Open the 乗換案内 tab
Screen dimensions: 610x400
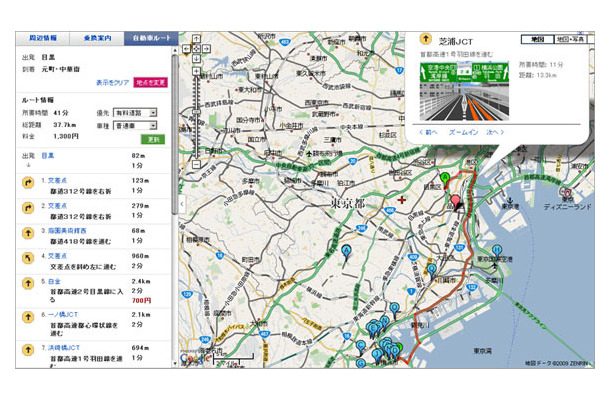pos(97,38)
